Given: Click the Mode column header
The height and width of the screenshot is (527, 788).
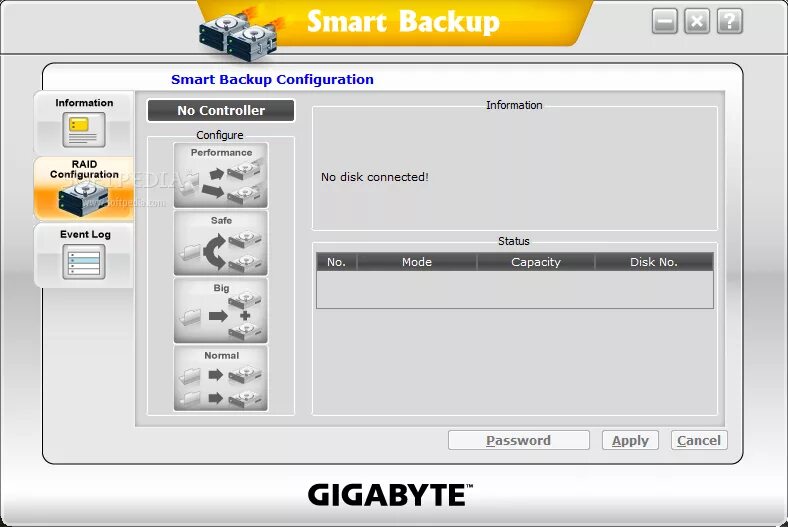Looking at the screenshot, I should [x=417, y=262].
